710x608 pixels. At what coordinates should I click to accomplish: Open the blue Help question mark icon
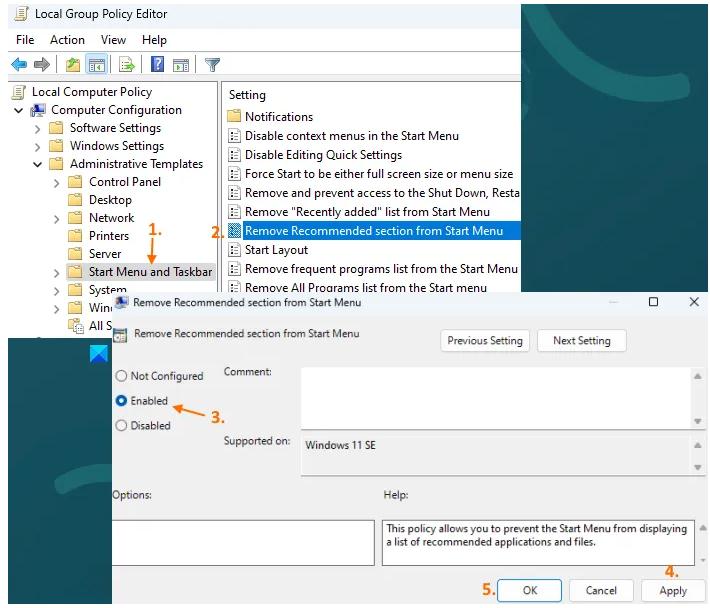(157, 65)
